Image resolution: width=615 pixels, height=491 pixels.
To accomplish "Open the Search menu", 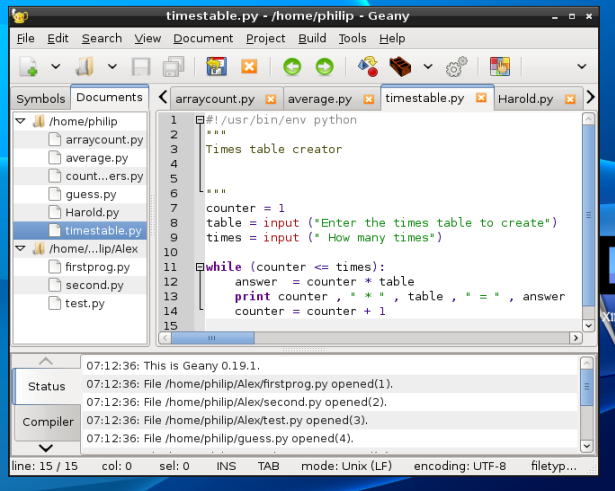I will [102, 38].
